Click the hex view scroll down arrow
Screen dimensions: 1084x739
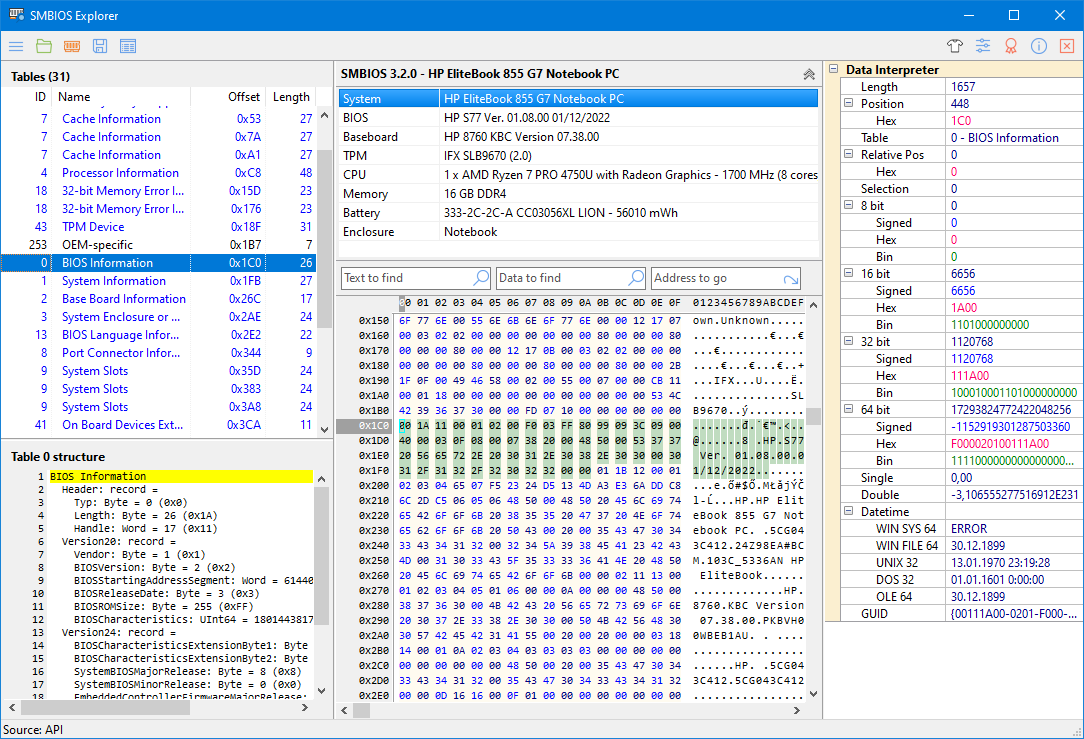click(813, 693)
